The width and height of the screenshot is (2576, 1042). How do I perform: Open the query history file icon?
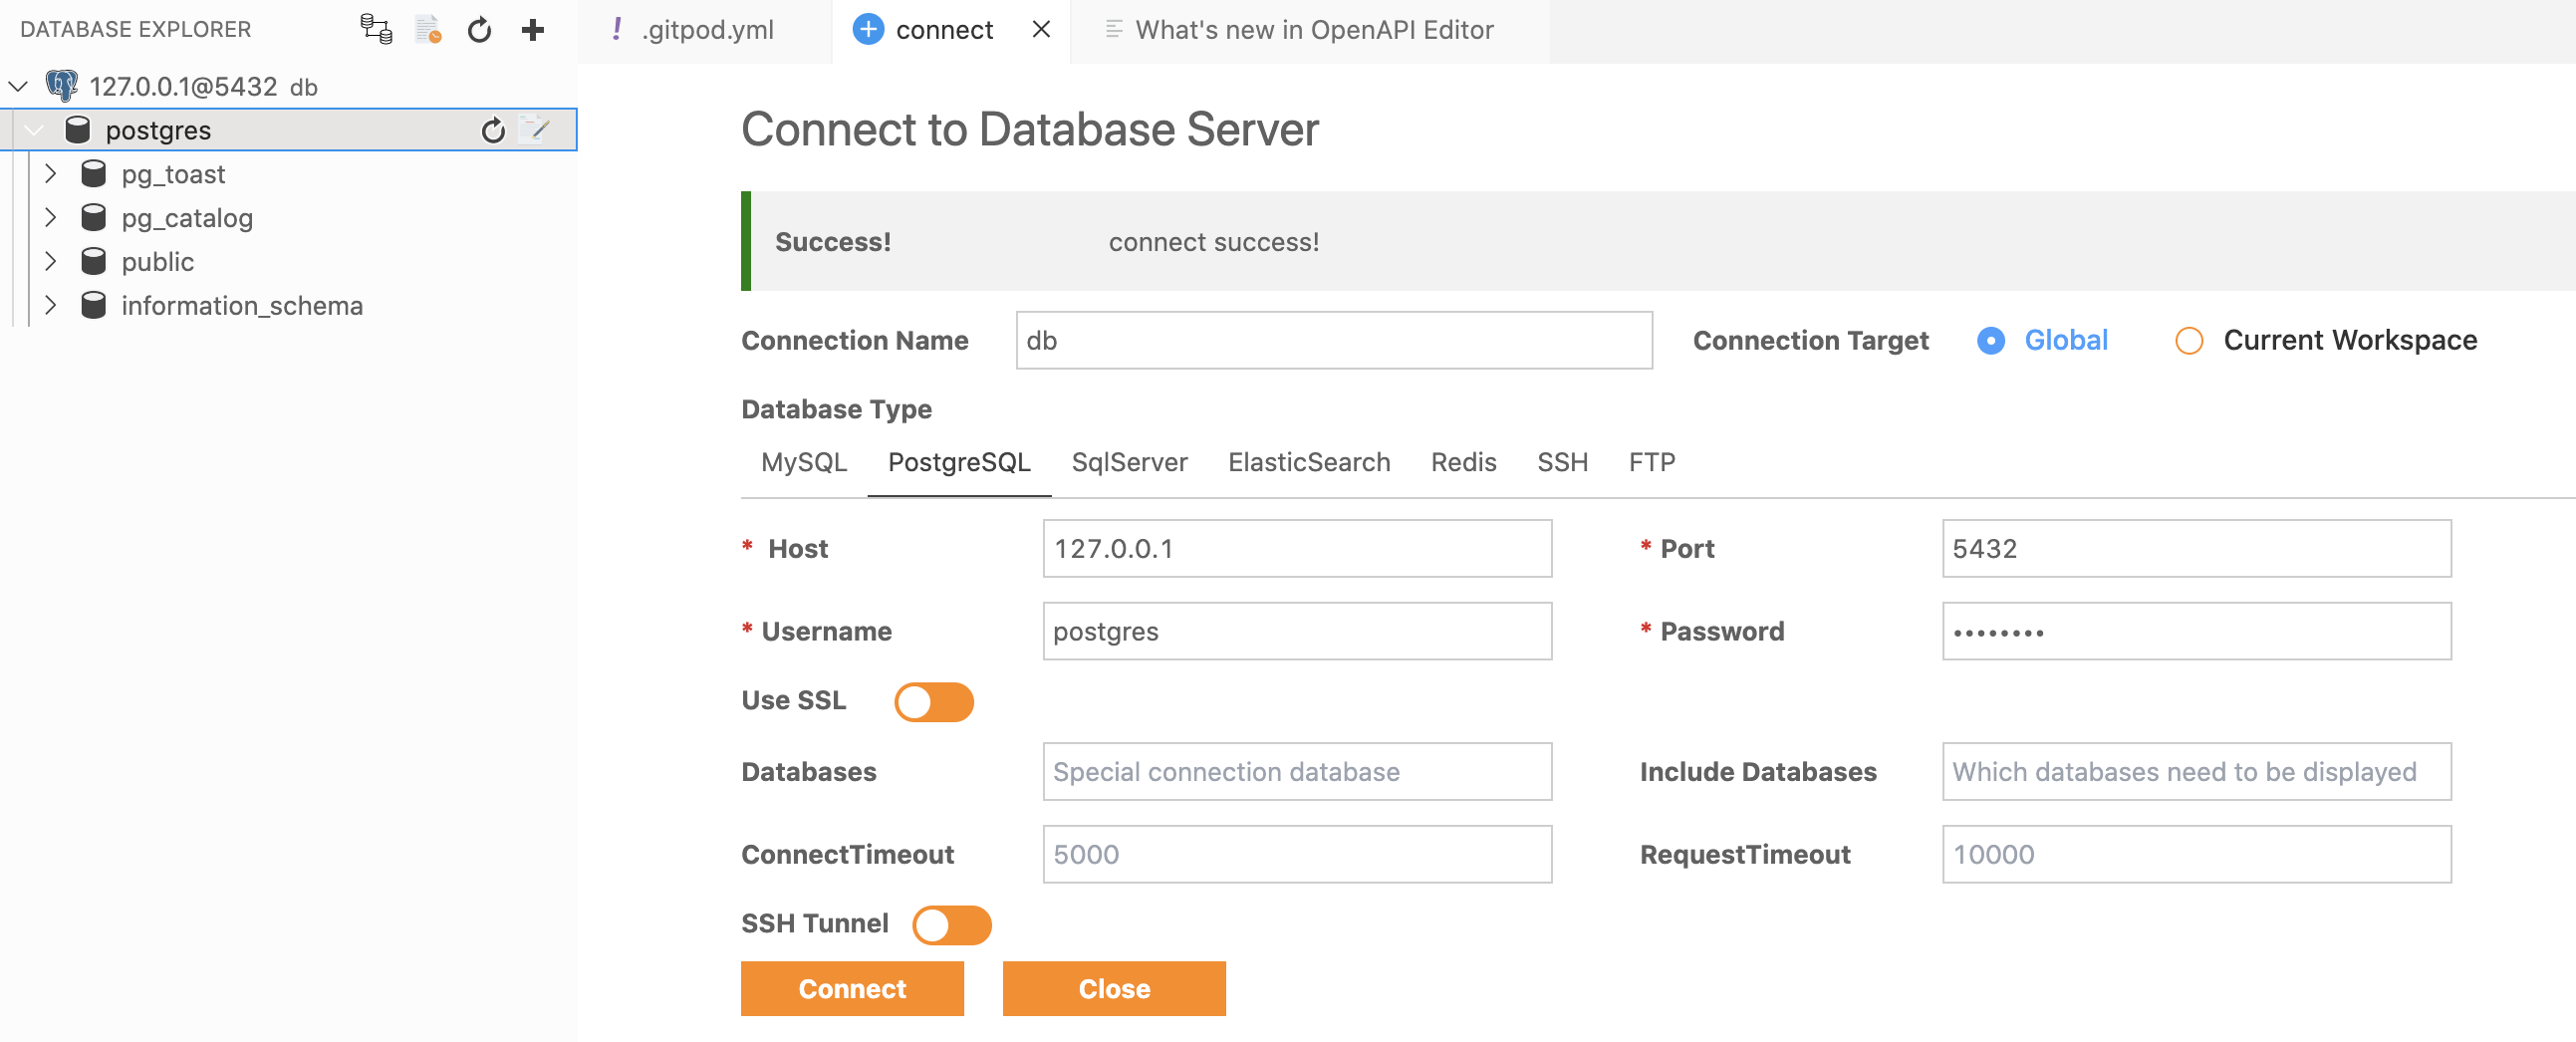(x=428, y=29)
